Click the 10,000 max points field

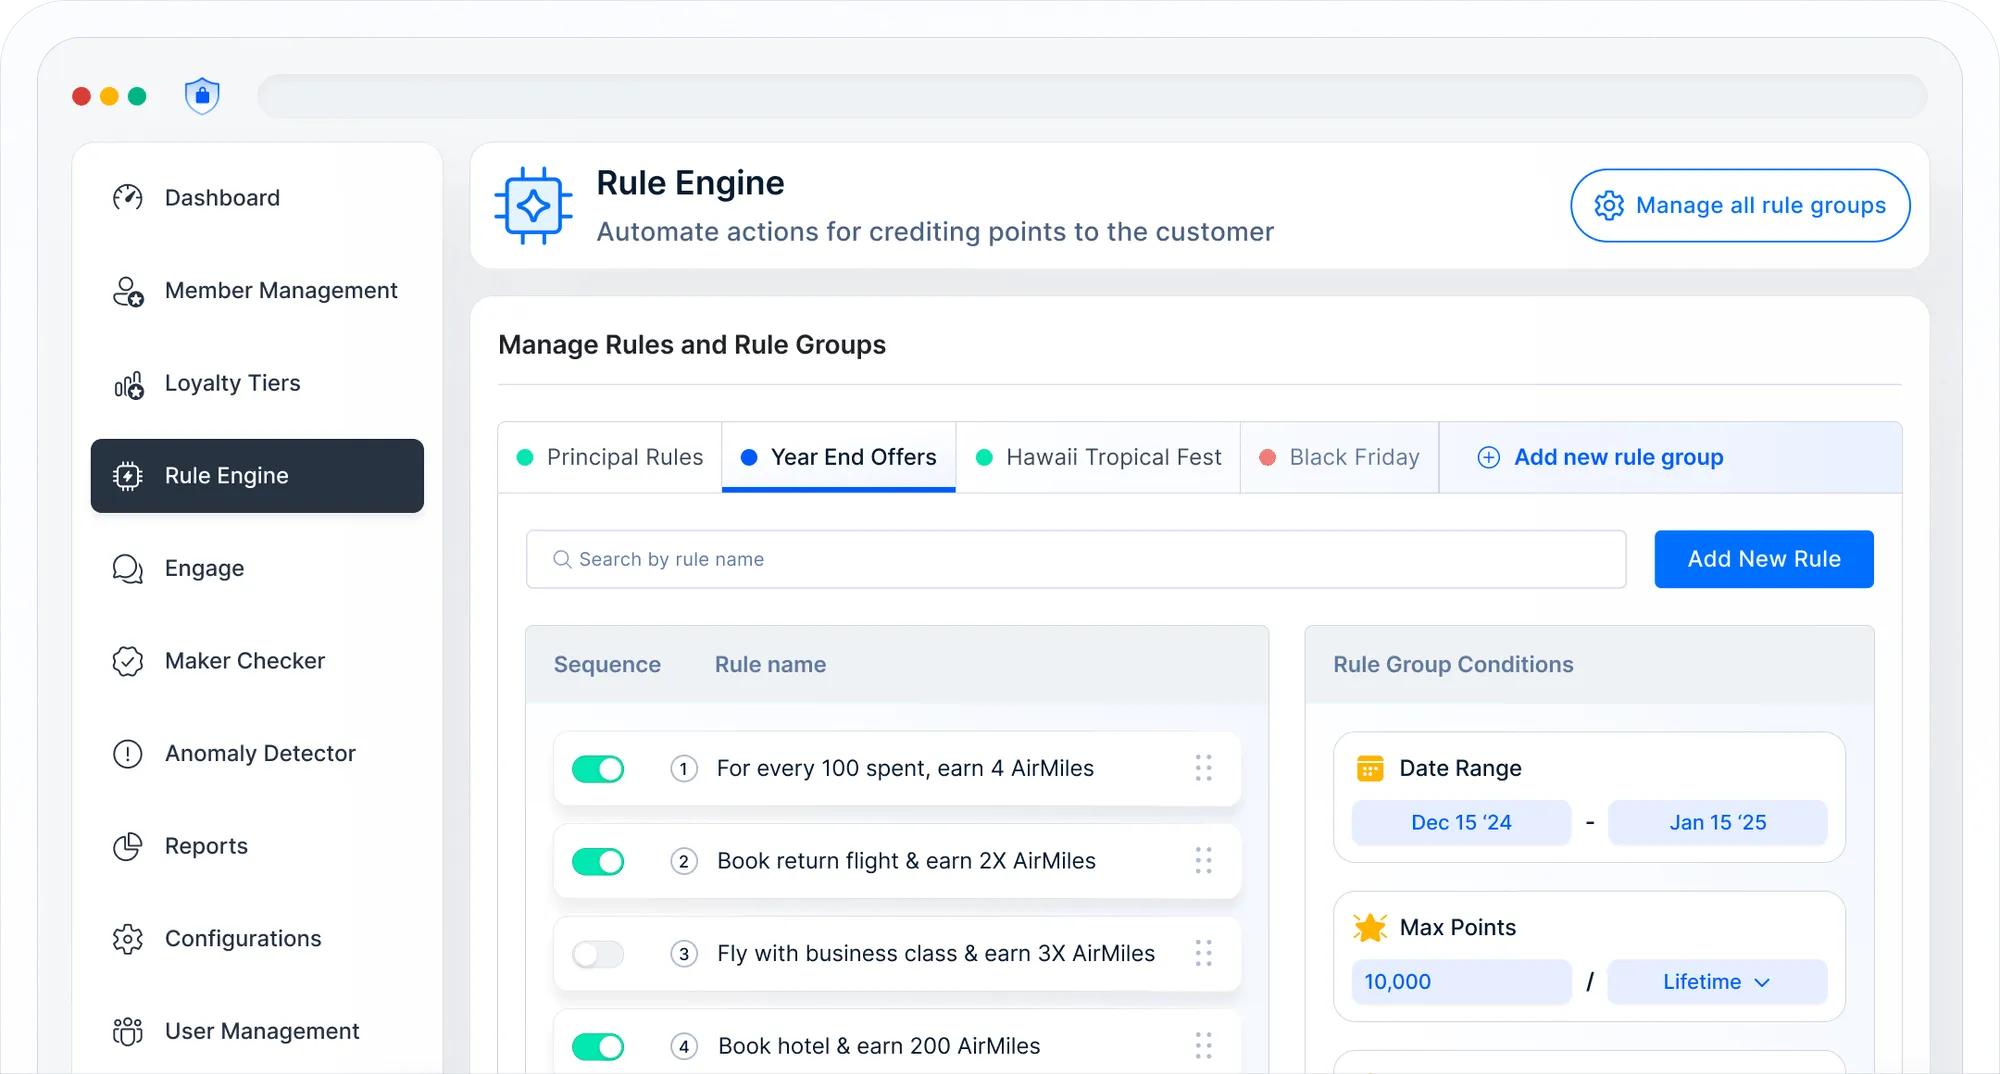pyautogui.click(x=1461, y=982)
